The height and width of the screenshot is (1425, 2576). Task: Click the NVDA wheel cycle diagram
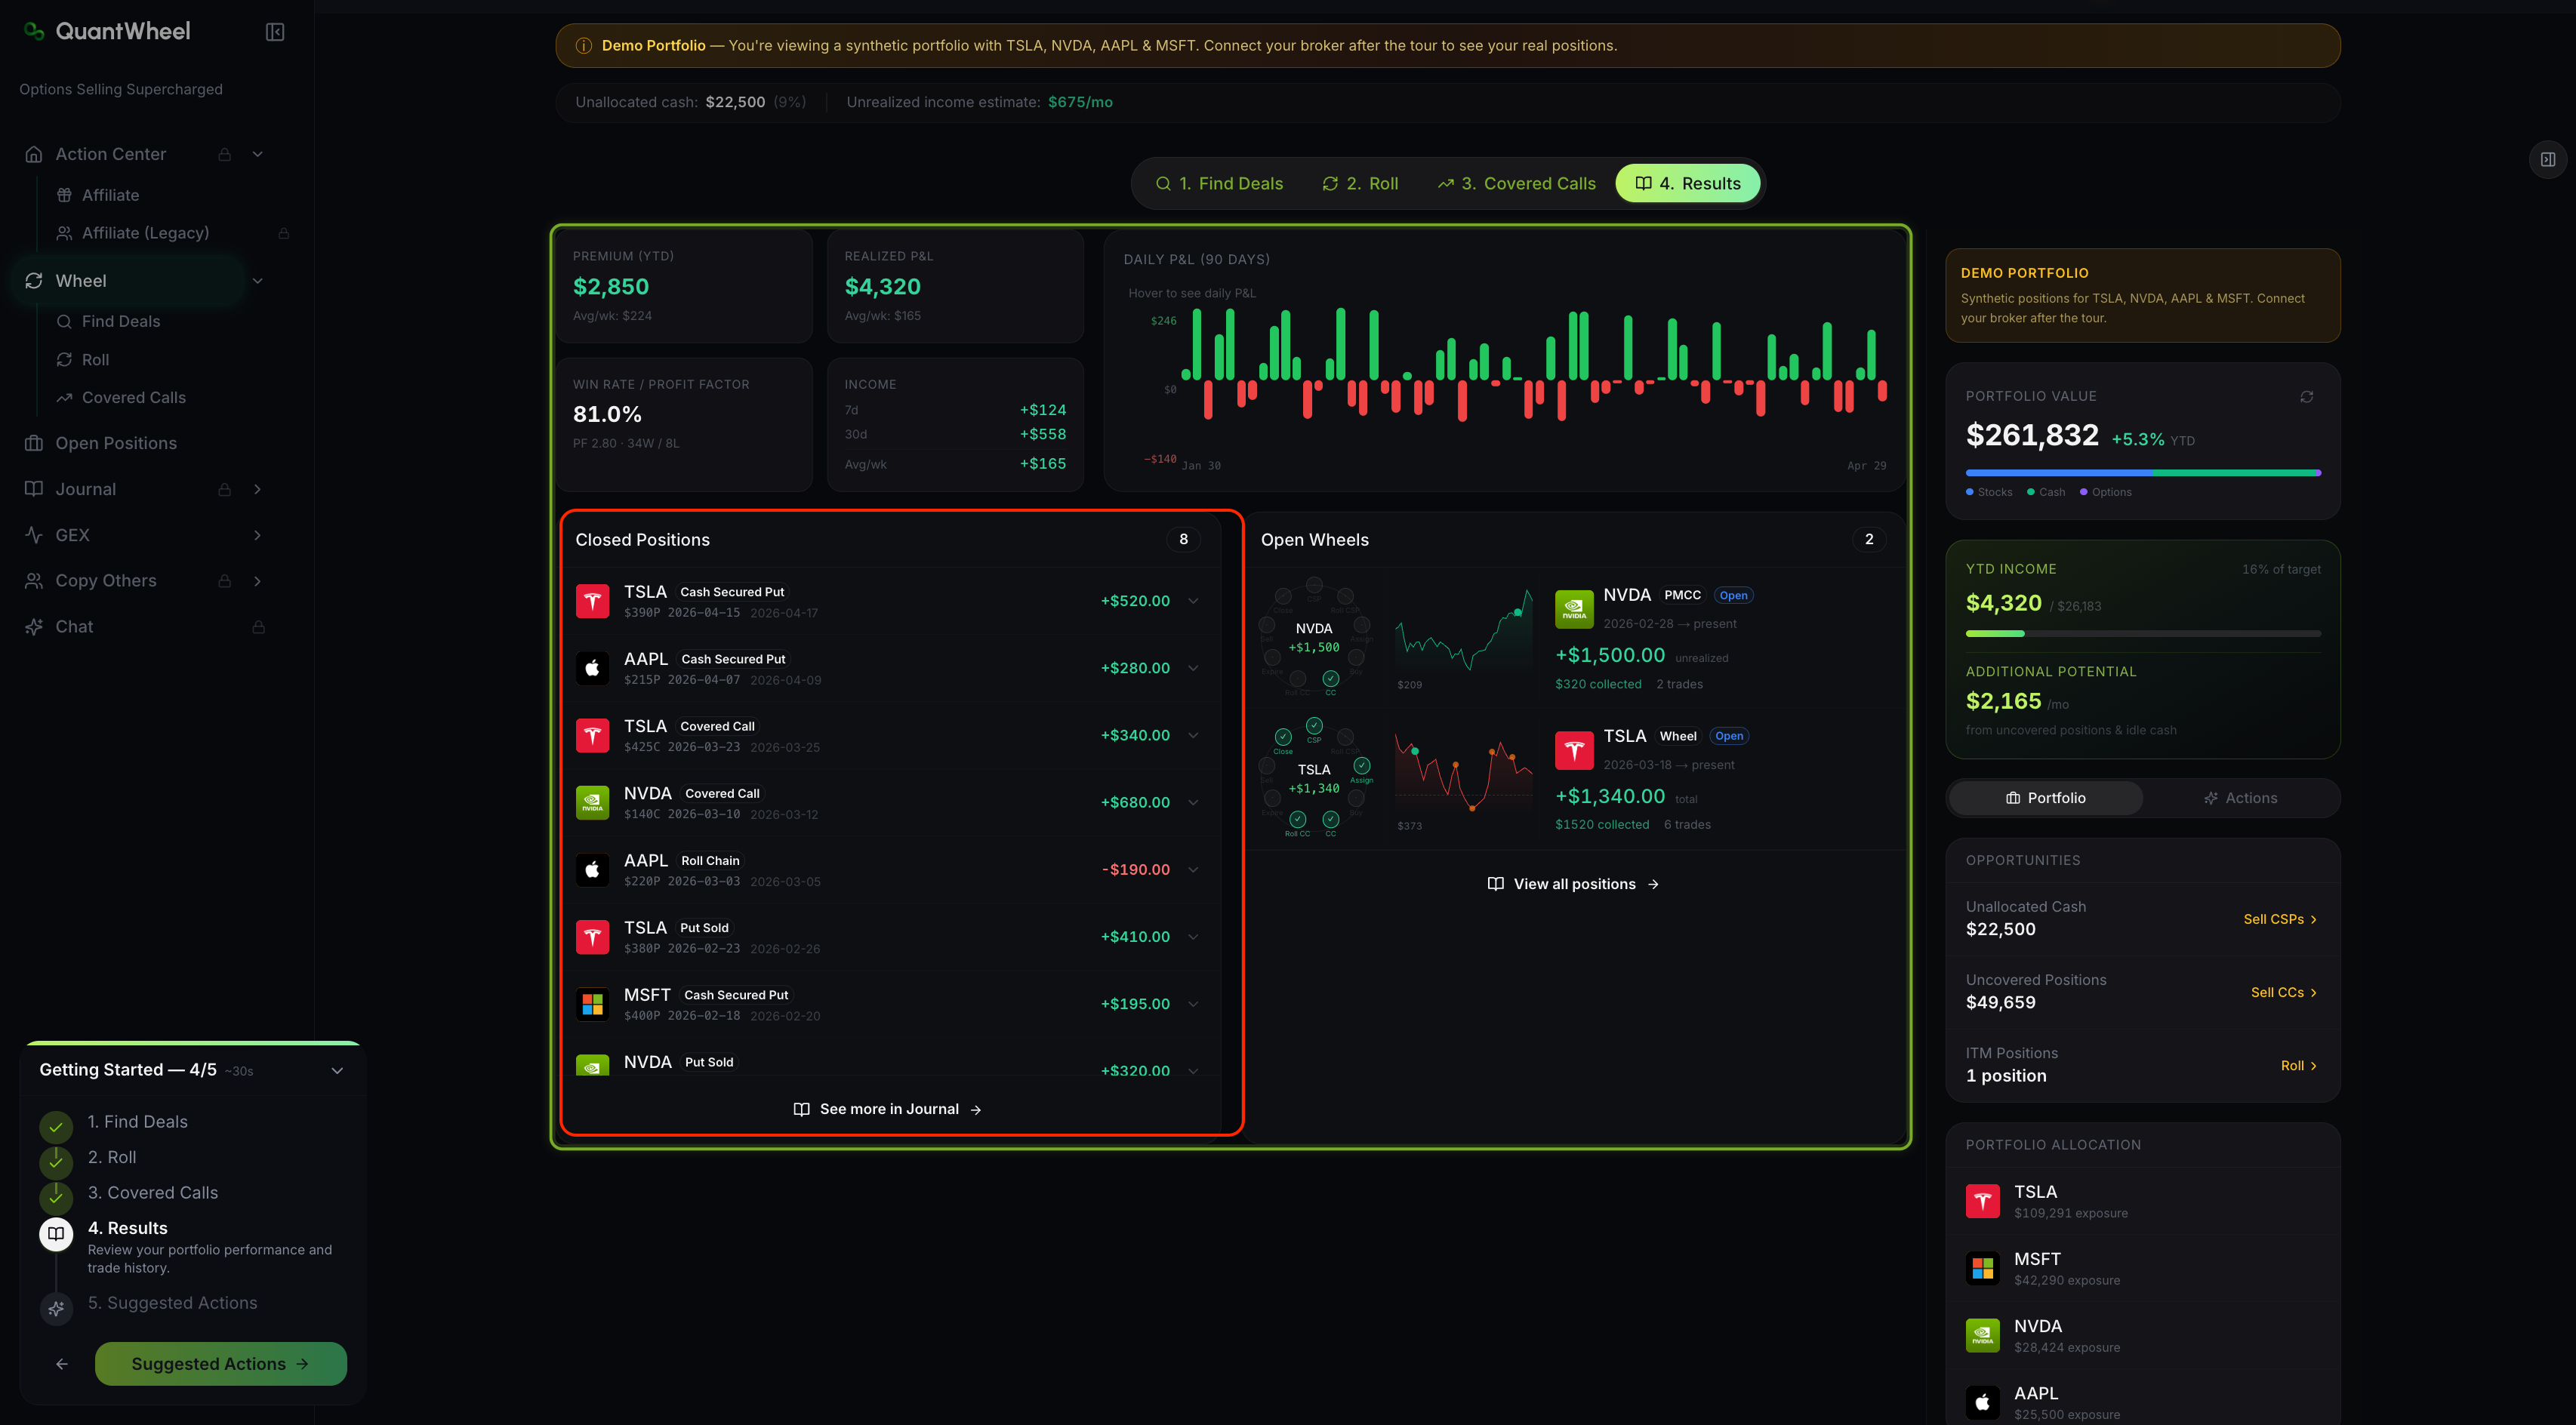tap(1314, 637)
